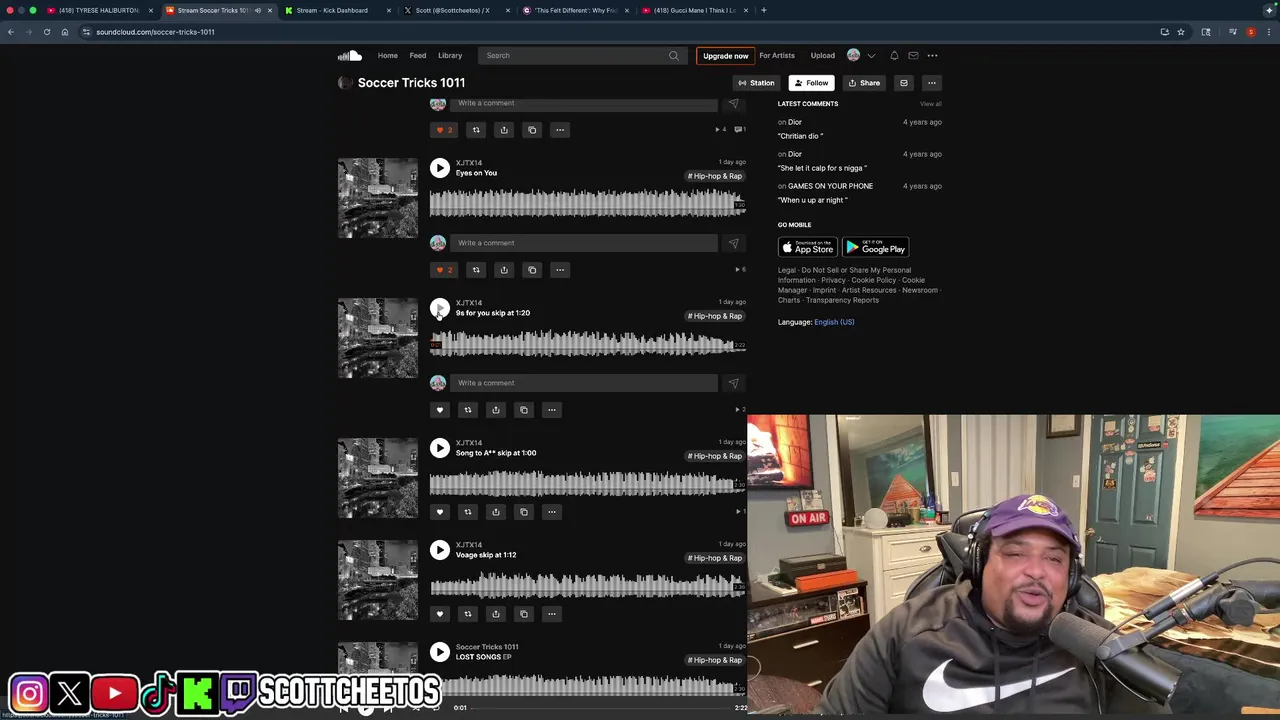Image resolution: width=1280 pixels, height=720 pixels.
Task: Repost the Eyes on You track
Action: 476,270
